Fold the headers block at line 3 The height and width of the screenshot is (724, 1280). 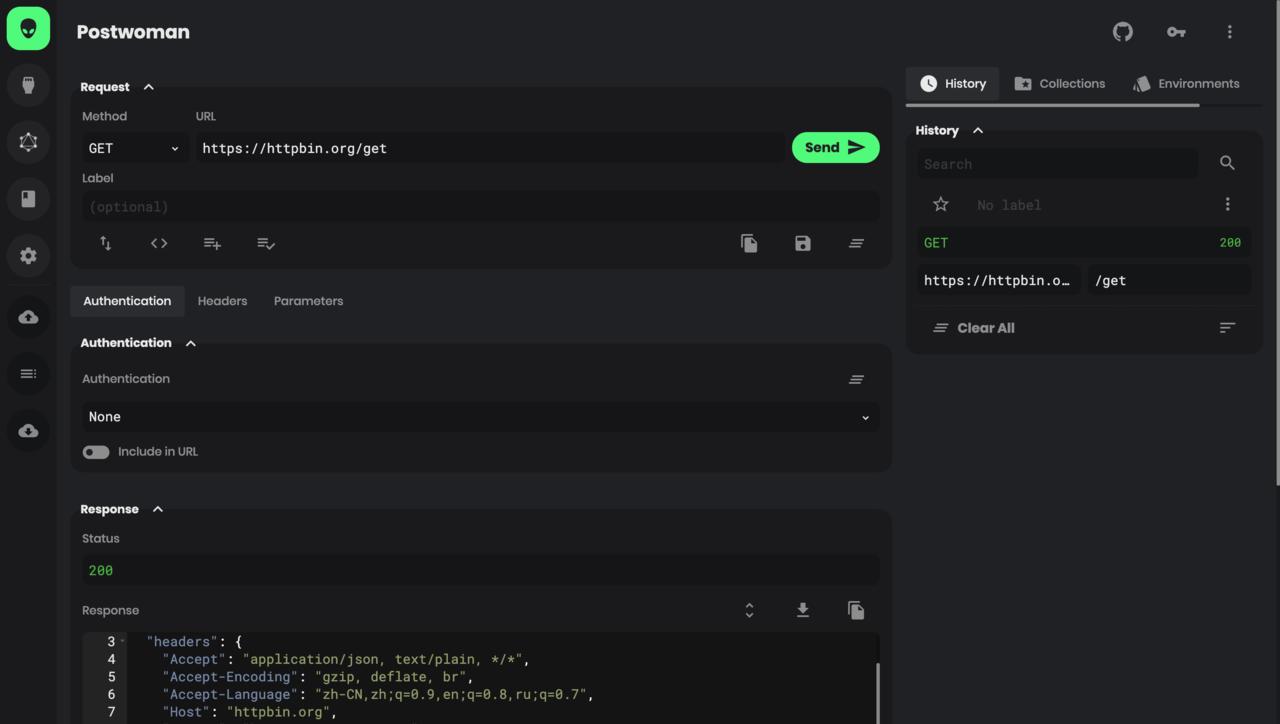pyautogui.click(x=123, y=642)
